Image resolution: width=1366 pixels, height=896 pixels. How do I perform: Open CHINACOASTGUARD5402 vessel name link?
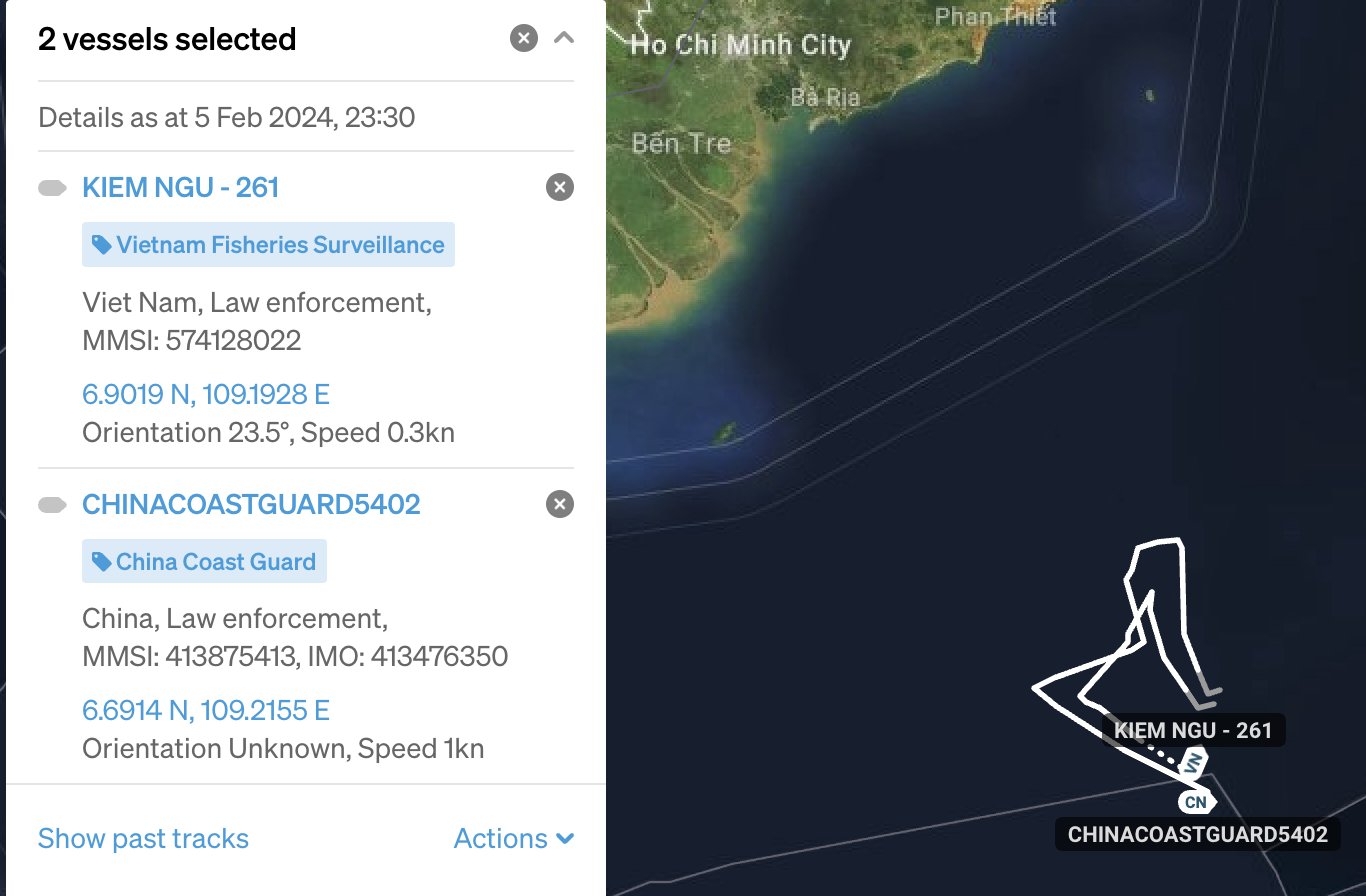[x=251, y=504]
